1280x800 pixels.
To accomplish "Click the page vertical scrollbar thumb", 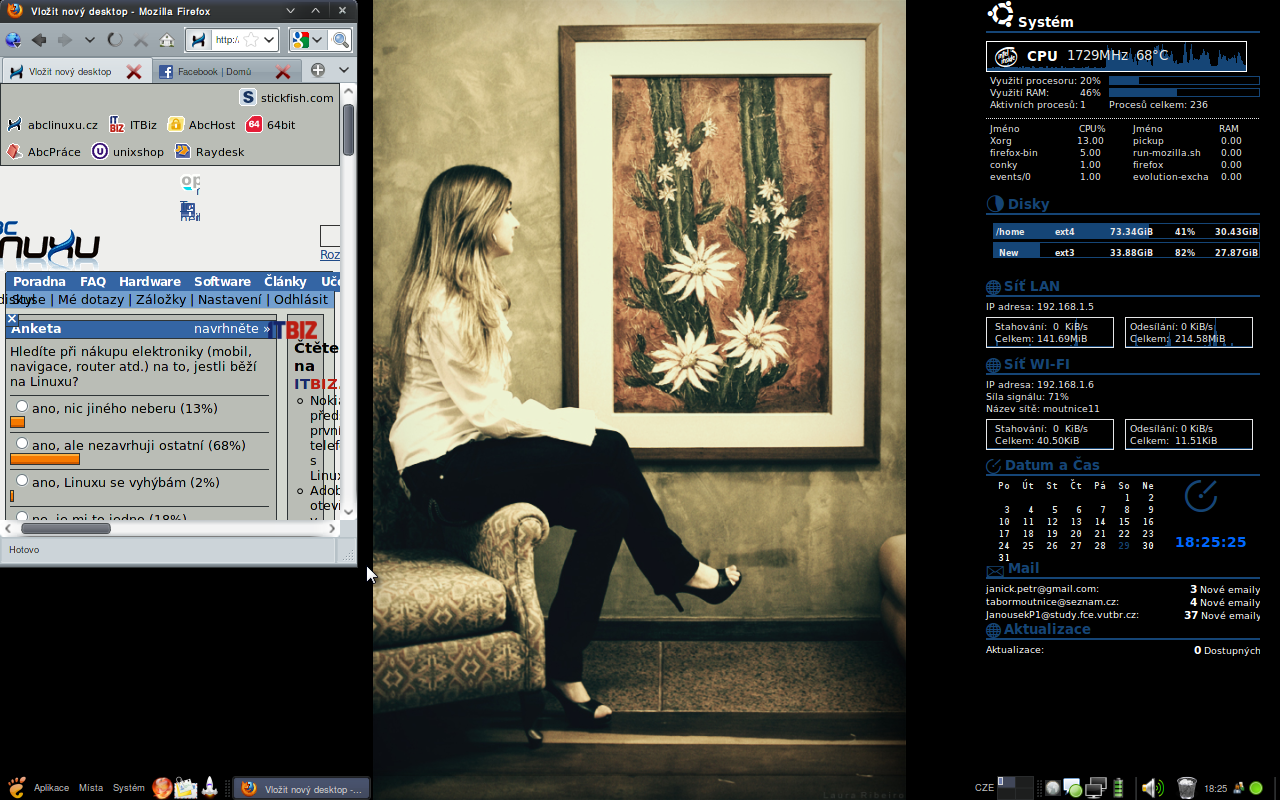I will coord(349,129).
